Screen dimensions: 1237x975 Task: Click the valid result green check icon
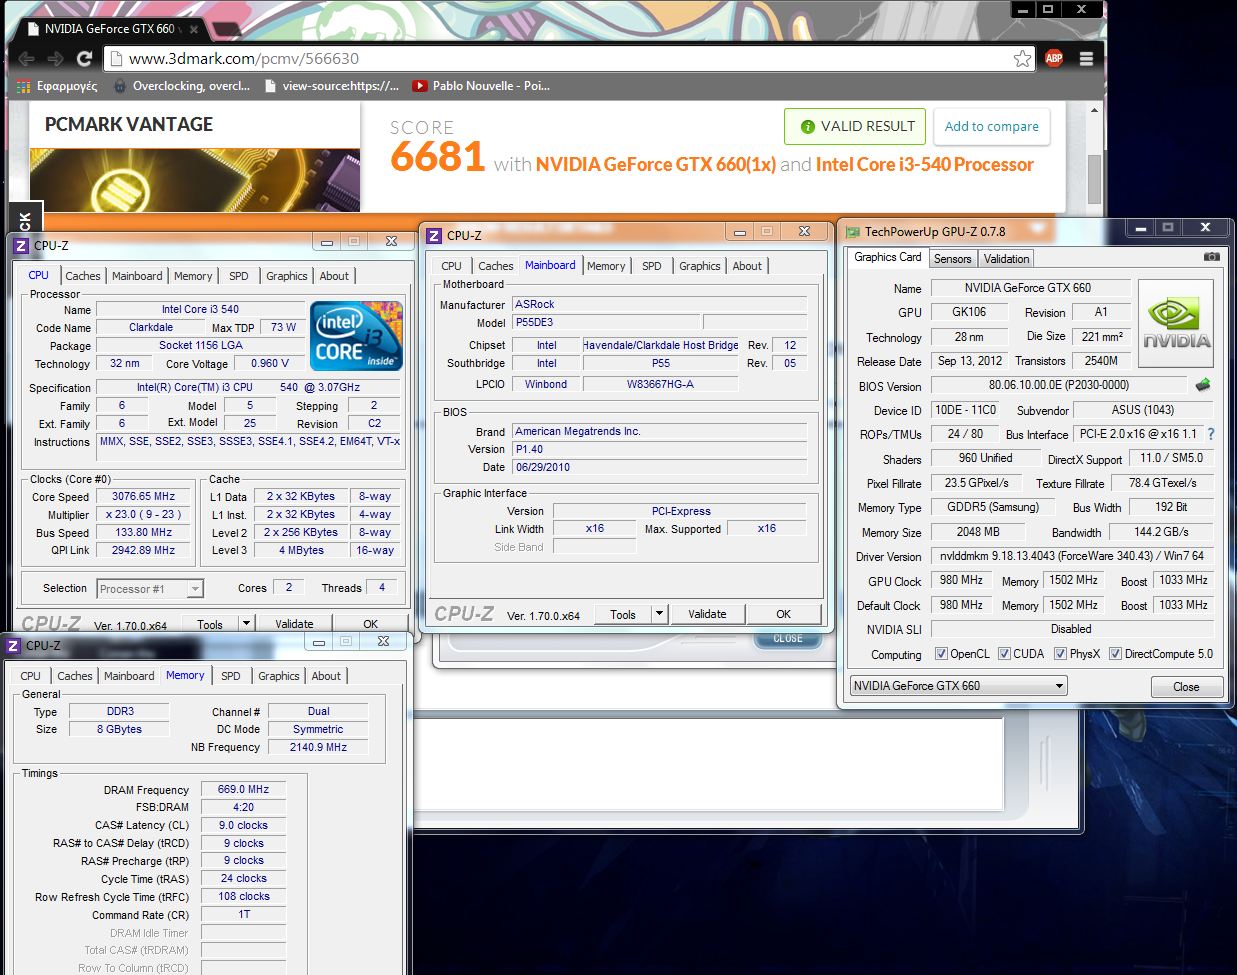[x=807, y=127]
